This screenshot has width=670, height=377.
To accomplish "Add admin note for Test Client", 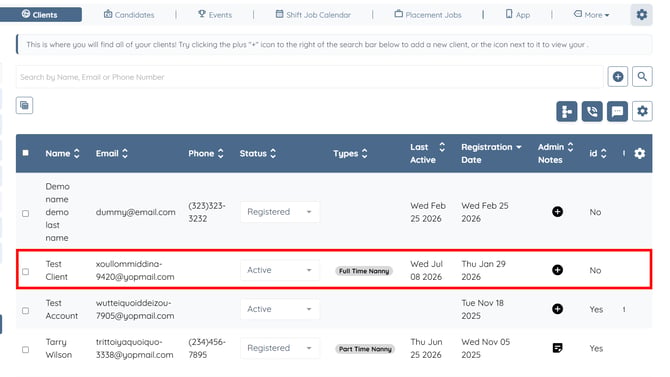I will (x=557, y=270).
